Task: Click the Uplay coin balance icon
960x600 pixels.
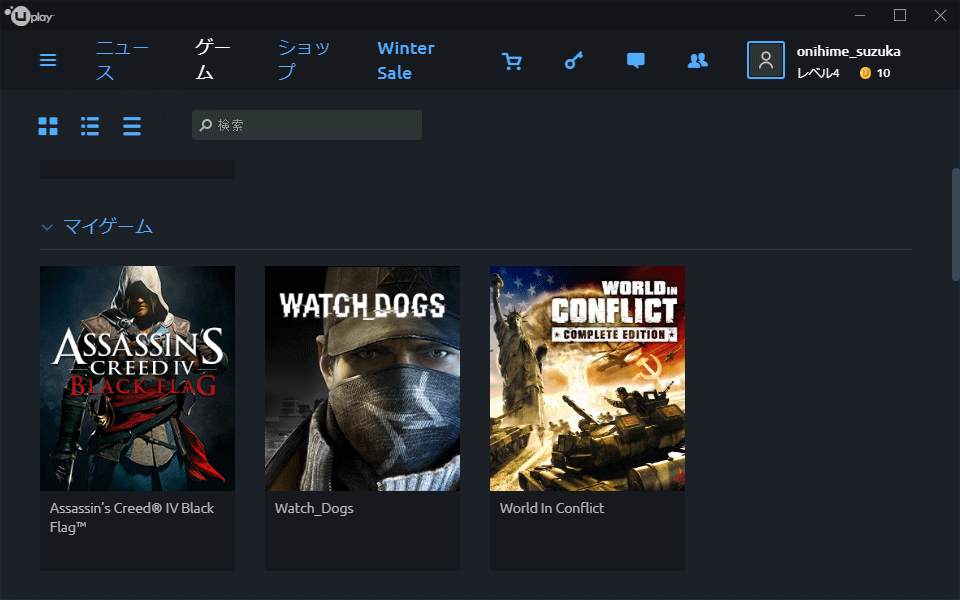Action: [864, 73]
